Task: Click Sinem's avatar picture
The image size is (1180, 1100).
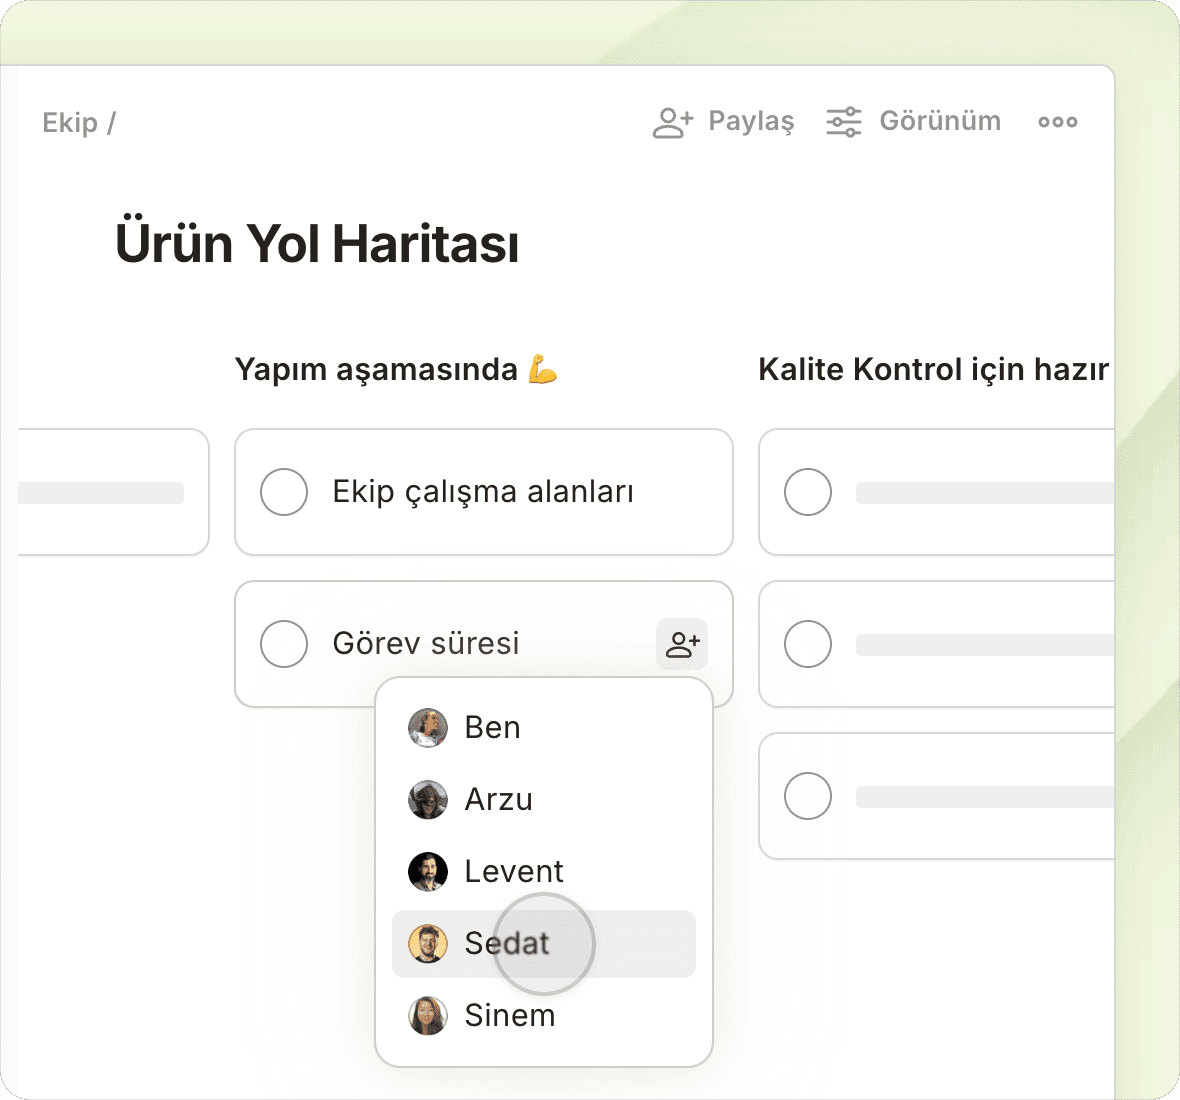Action: pos(428,1016)
